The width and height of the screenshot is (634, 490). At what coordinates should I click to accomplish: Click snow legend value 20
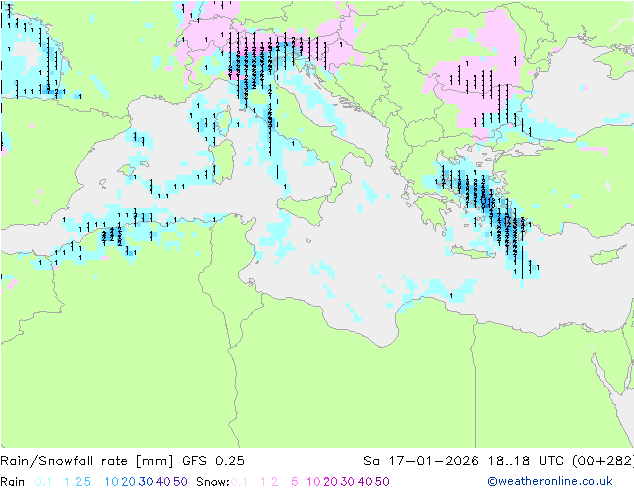point(330,482)
